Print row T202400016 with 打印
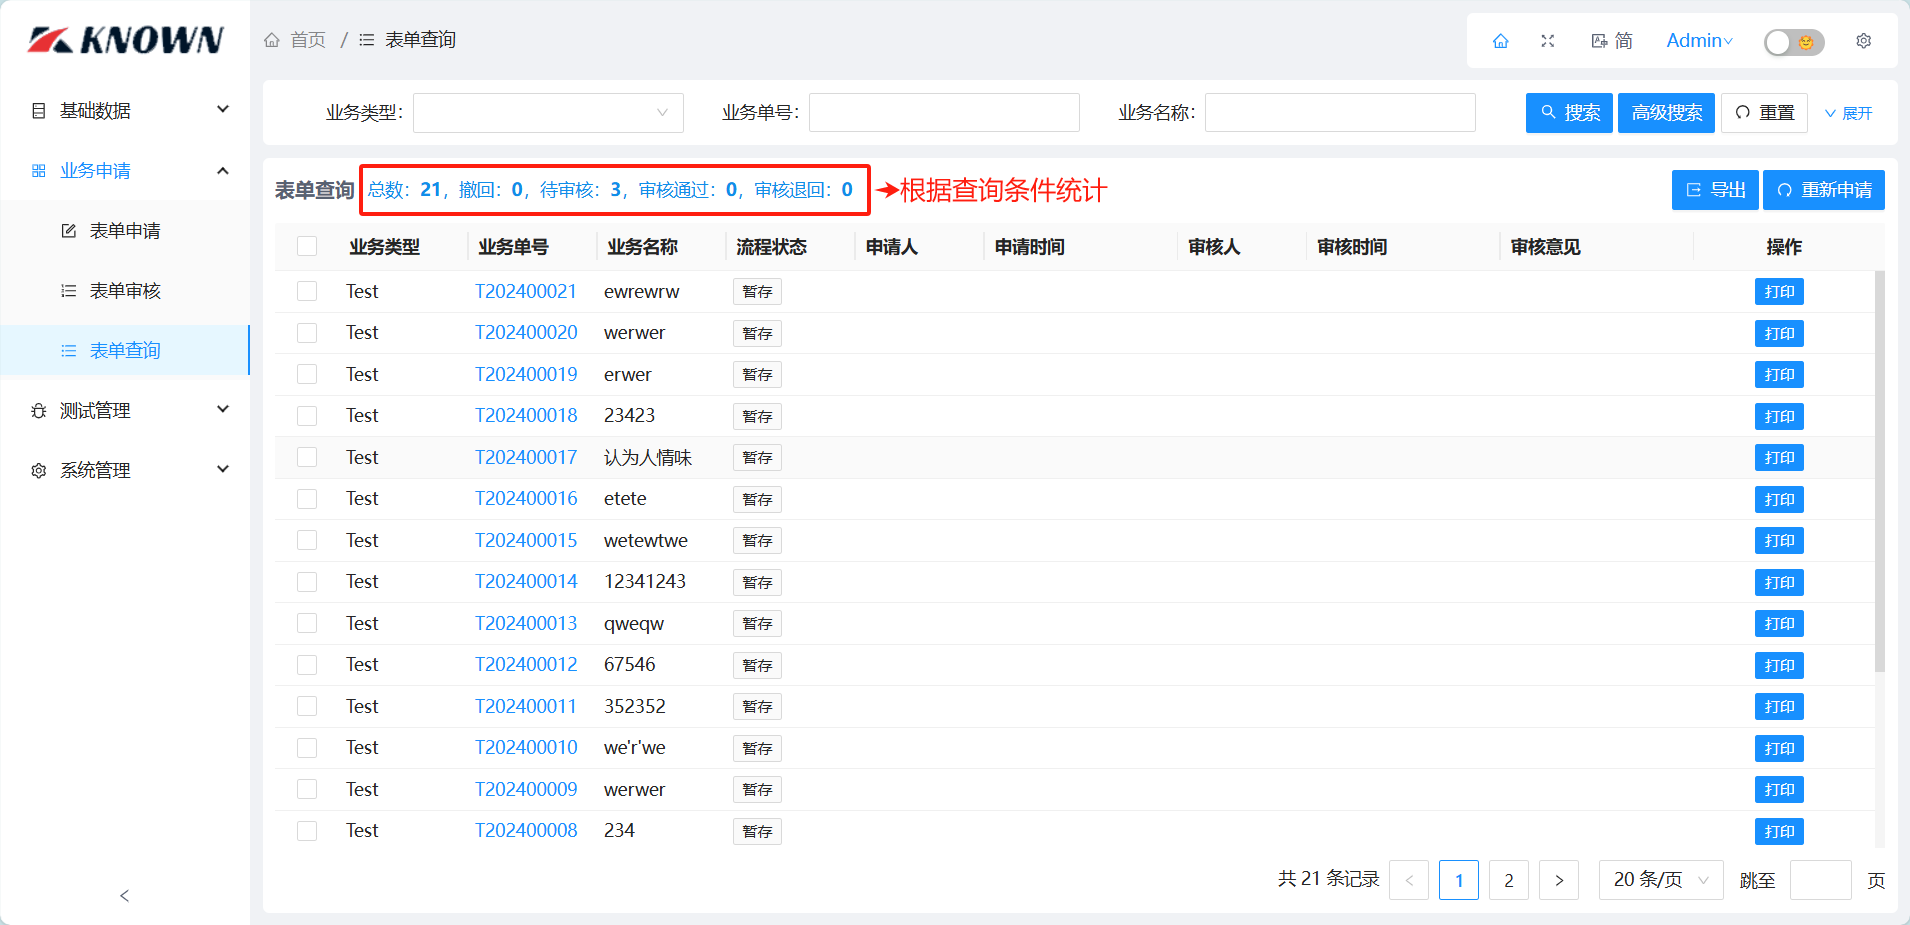The width and height of the screenshot is (1910, 925). (1779, 499)
